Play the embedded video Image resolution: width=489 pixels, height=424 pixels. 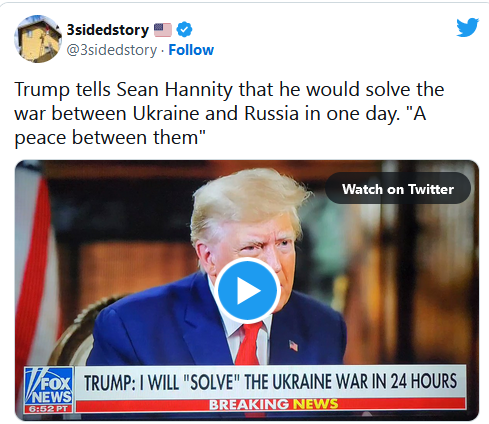pos(247,290)
